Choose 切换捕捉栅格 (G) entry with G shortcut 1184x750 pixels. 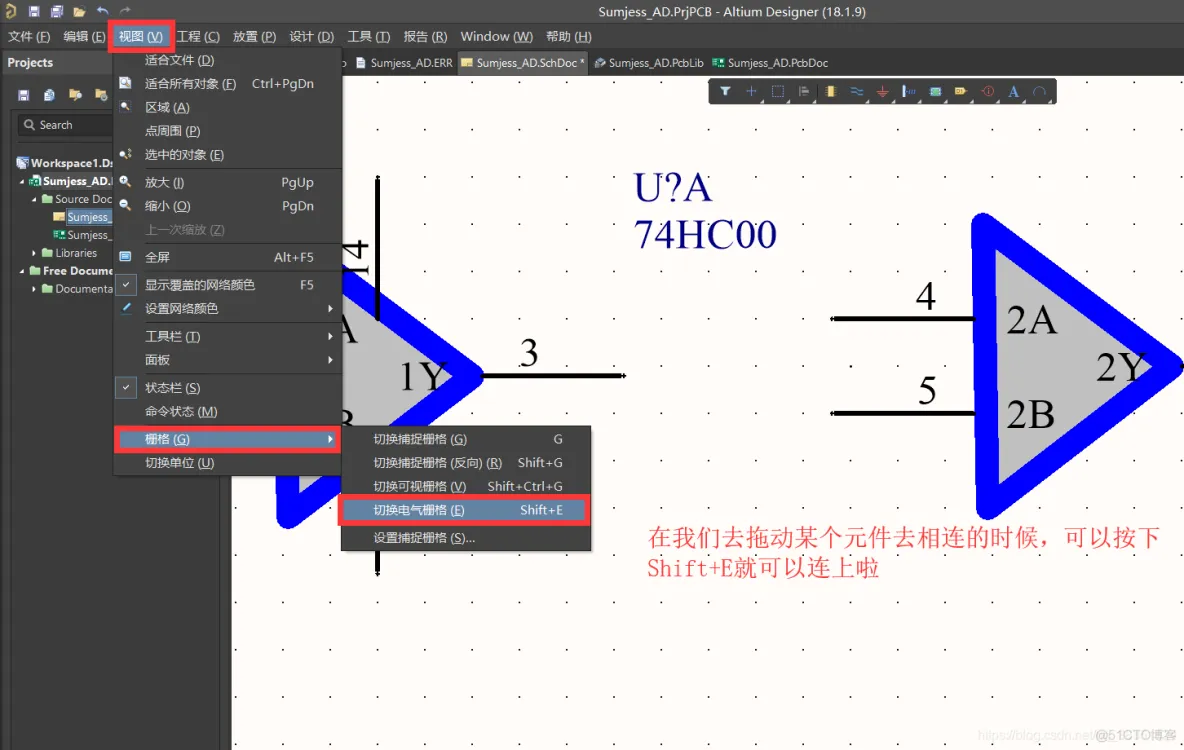(x=466, y=439)
